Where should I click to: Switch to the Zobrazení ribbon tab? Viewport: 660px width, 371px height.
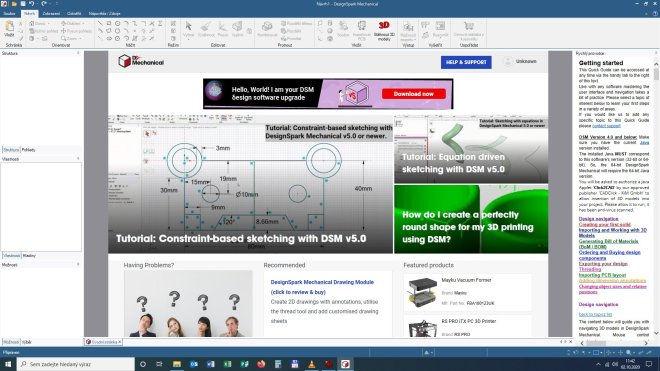51,13
